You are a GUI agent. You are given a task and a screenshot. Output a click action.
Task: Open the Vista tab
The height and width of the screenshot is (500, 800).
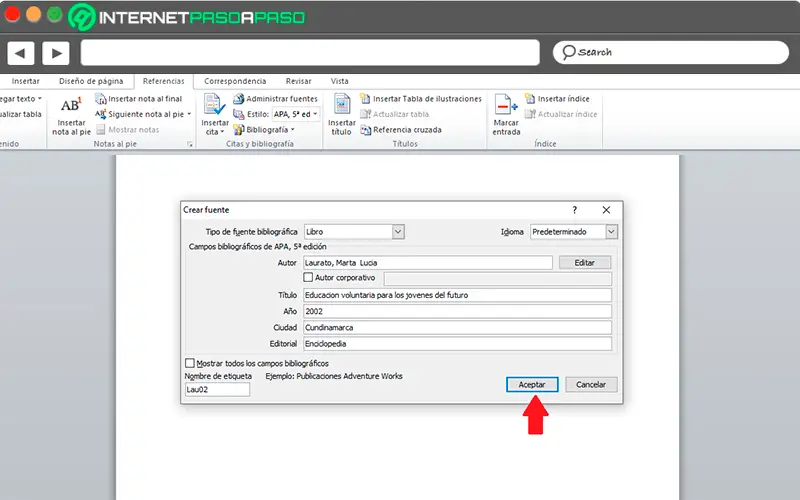point(339,81)
